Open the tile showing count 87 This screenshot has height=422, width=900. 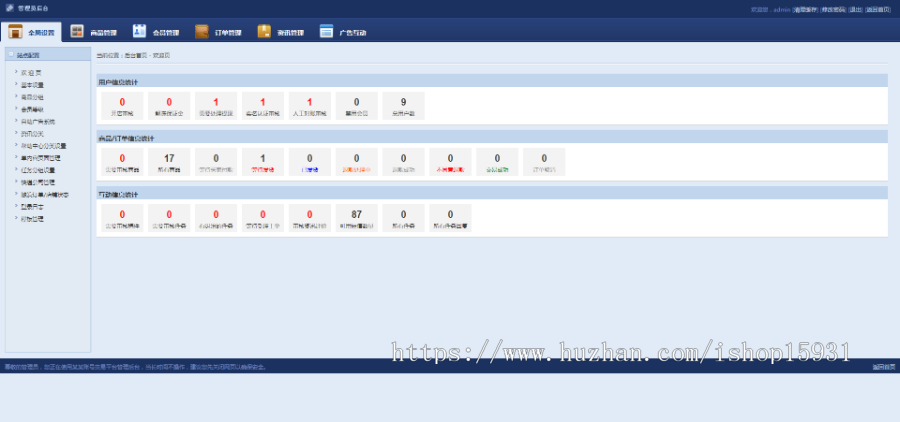(x=356, y=217)
